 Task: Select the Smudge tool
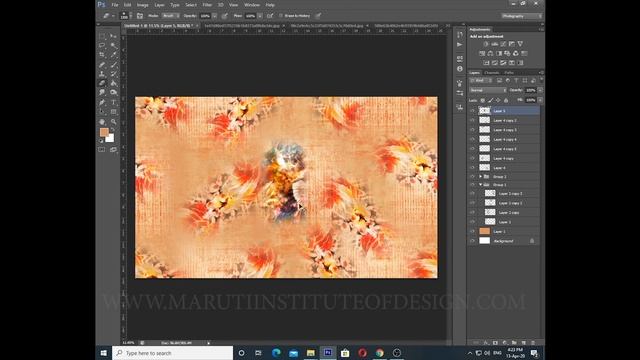click(102, 93)
